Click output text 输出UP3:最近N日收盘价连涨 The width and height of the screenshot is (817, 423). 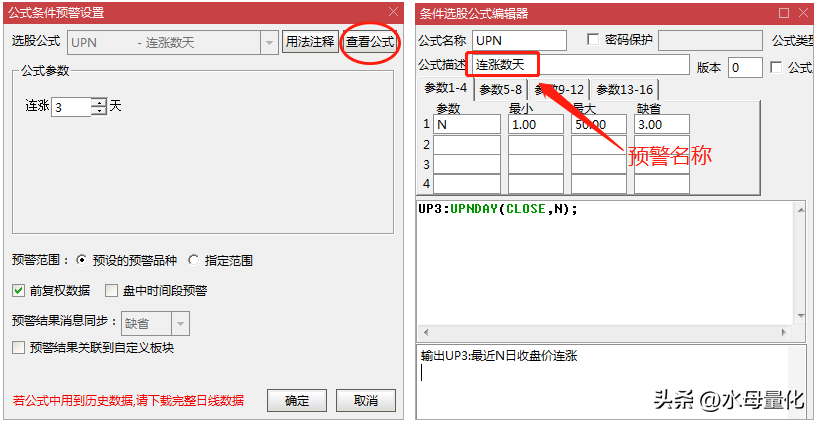[x=499, y=356]
